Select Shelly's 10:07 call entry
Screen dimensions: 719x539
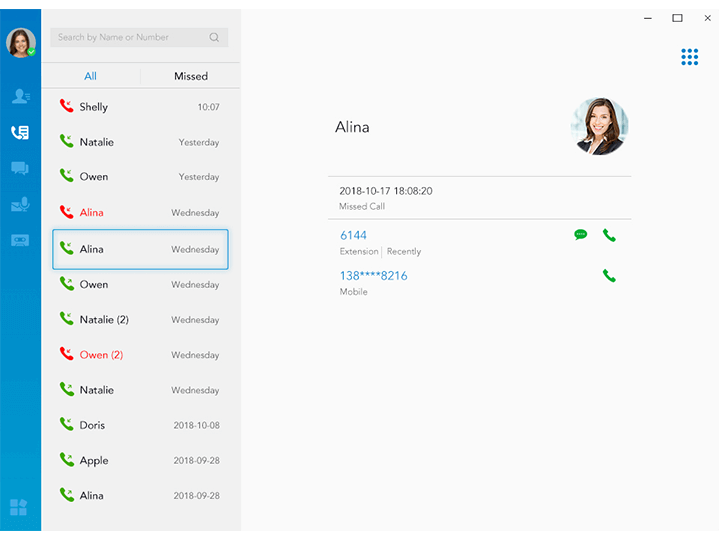[140, 107]
